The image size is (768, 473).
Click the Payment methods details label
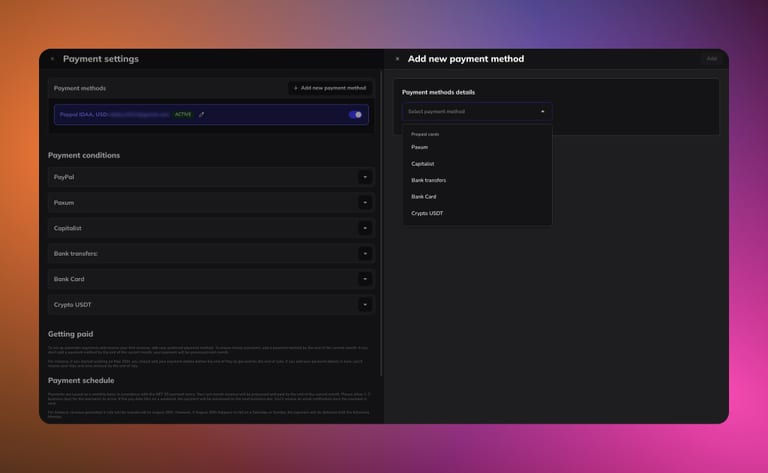[x=438, y=92]
